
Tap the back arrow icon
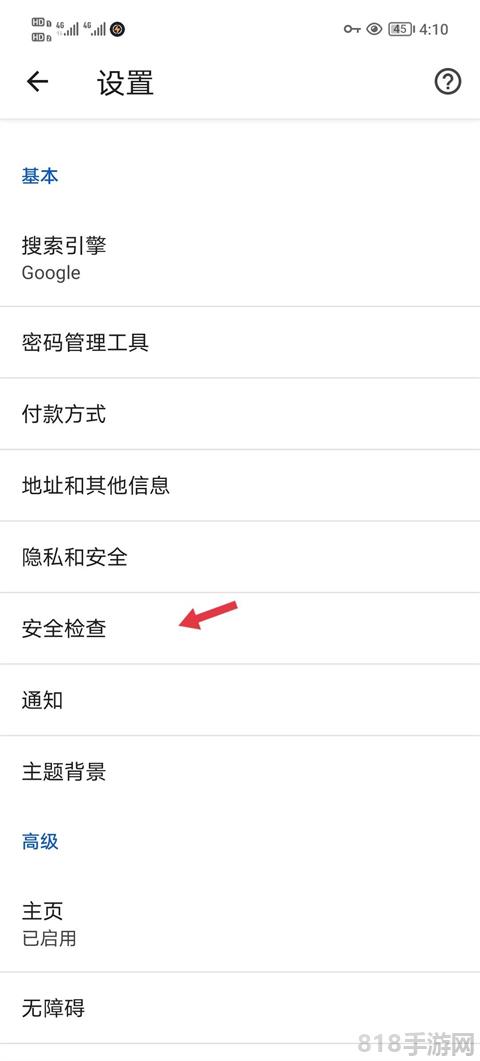coord(37,82)
